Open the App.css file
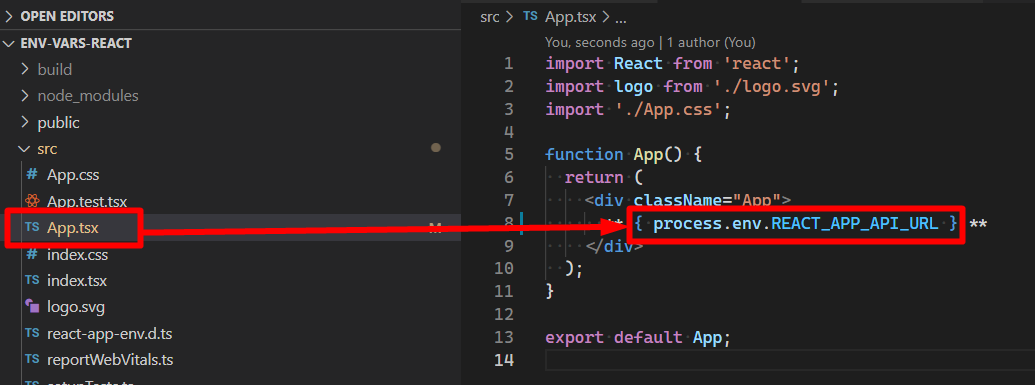The height and width of the screenshot is (385, 1035). point(73,175)
